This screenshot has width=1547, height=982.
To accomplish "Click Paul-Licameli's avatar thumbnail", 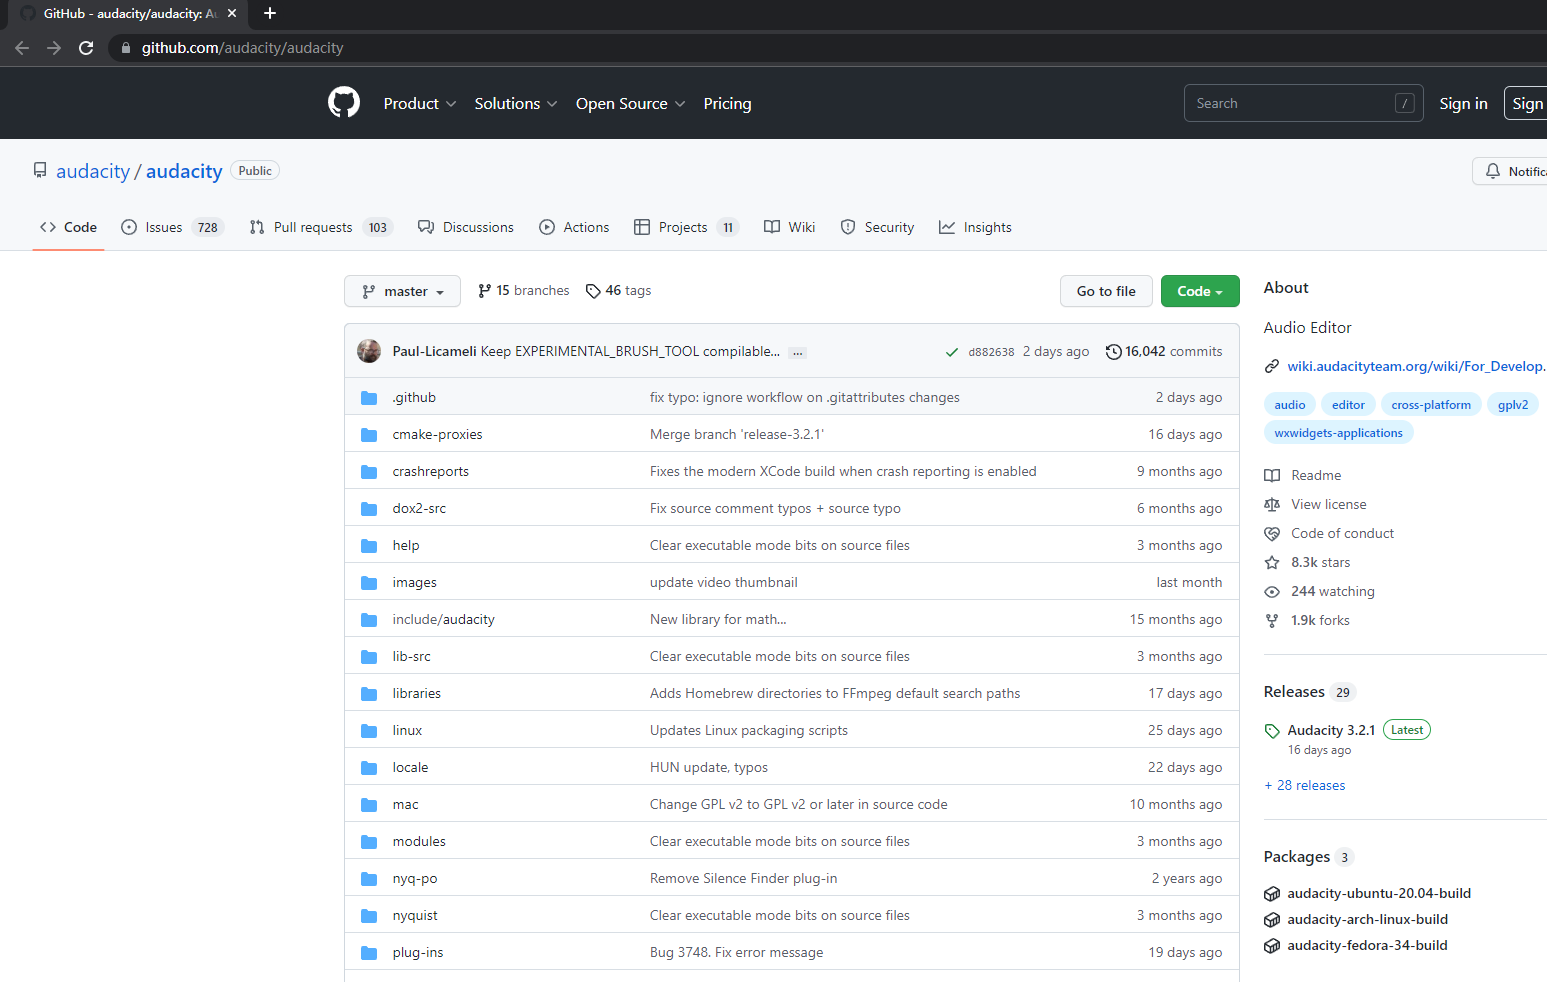I will pyautogui.click(x=369, y=351).
